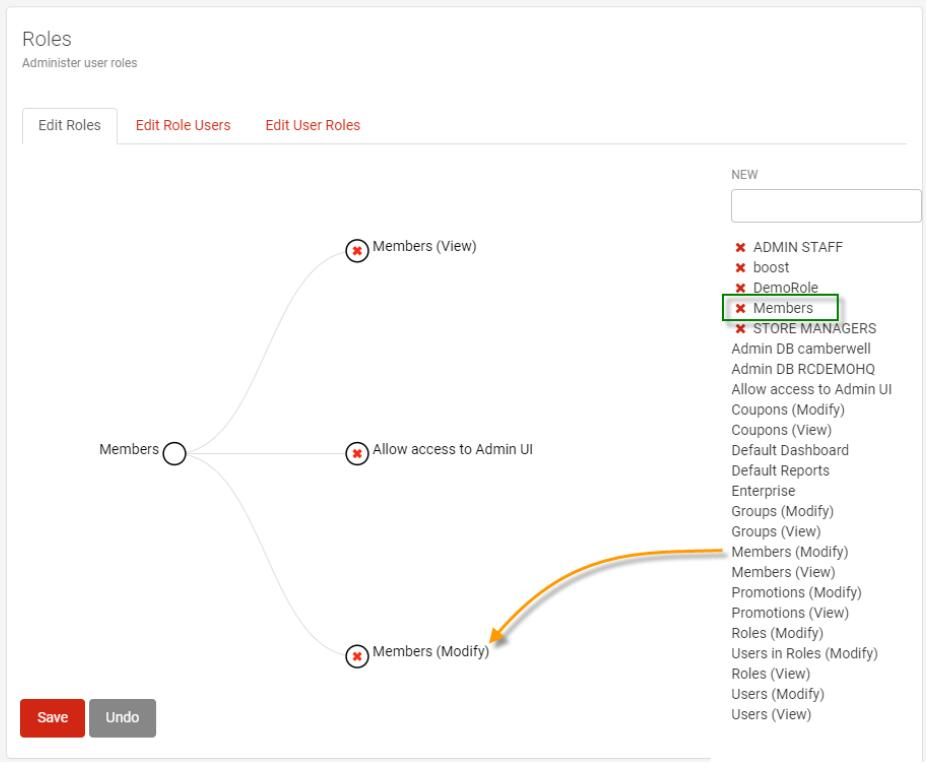Screen dimensions: 927x765
Task: Choose Members (View) in permission list
Action: point(783,572)
